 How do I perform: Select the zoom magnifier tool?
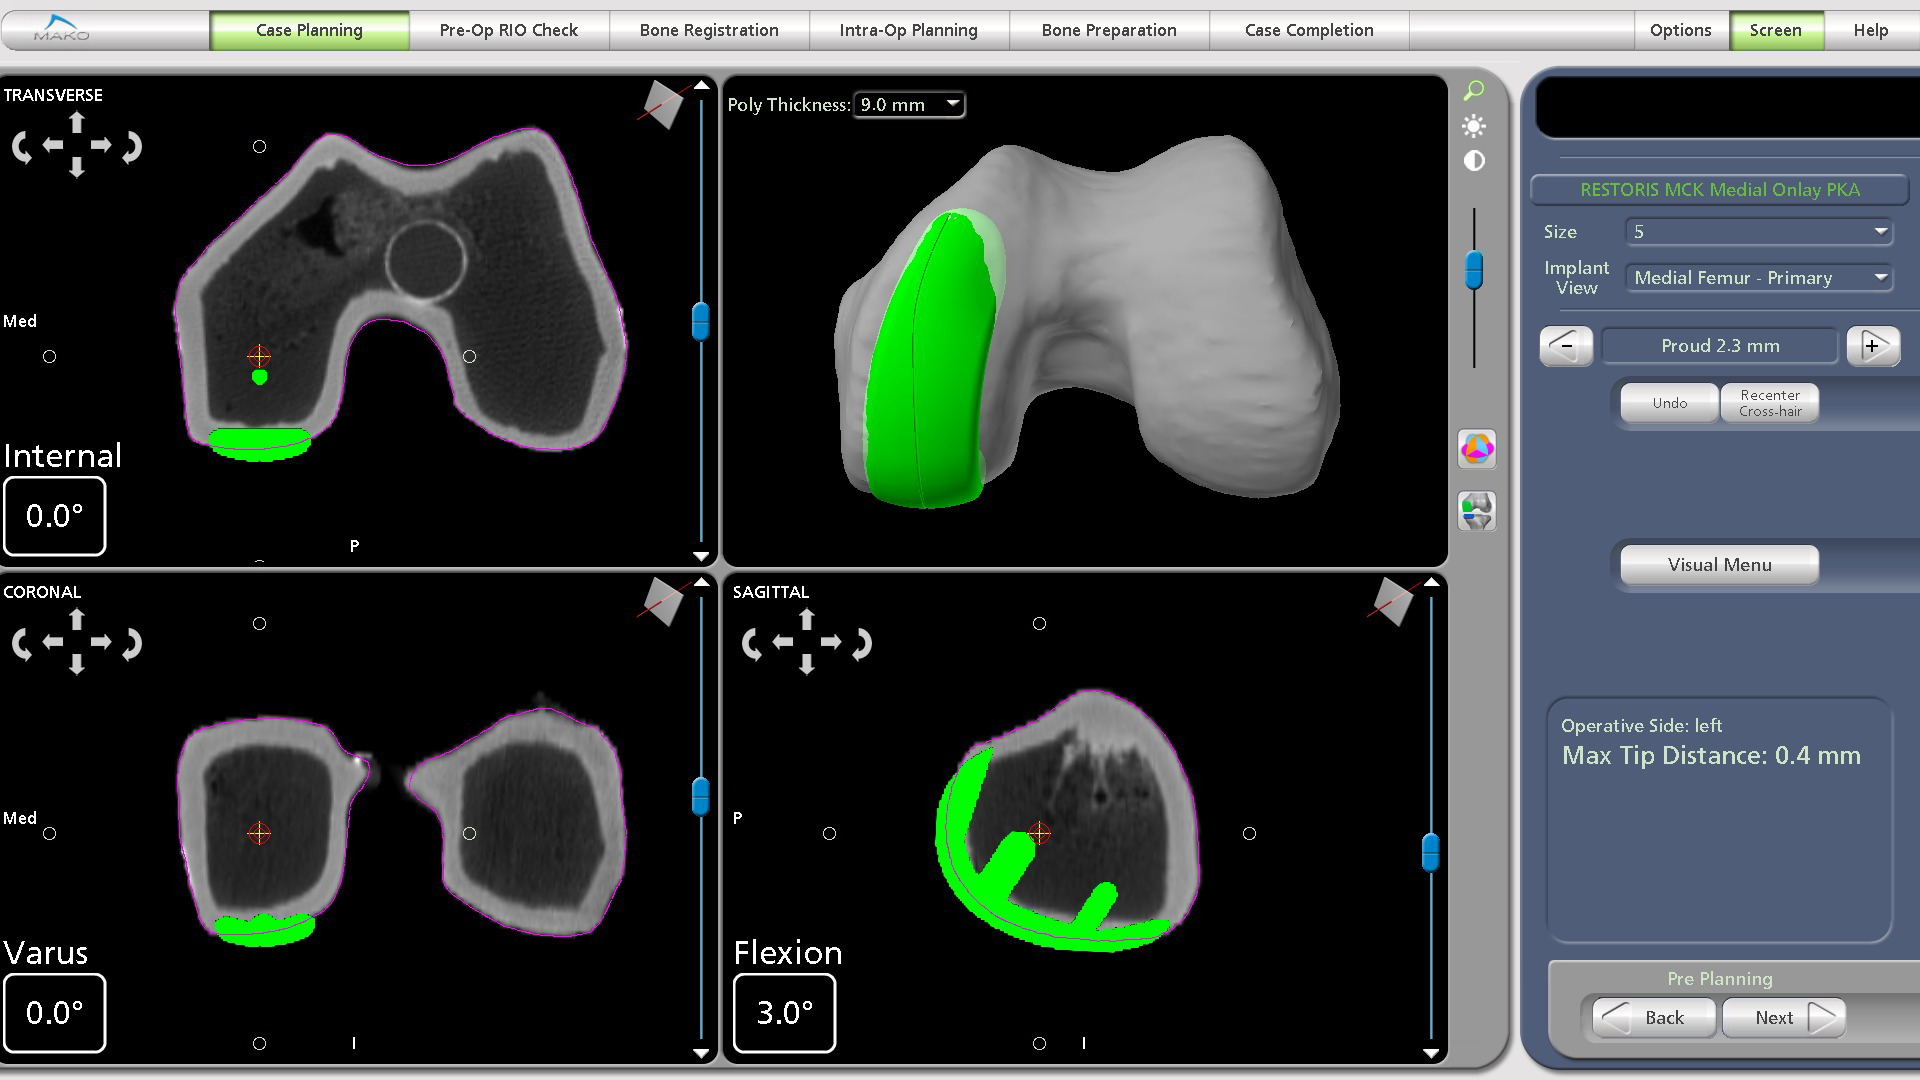tap(1473, 91)
